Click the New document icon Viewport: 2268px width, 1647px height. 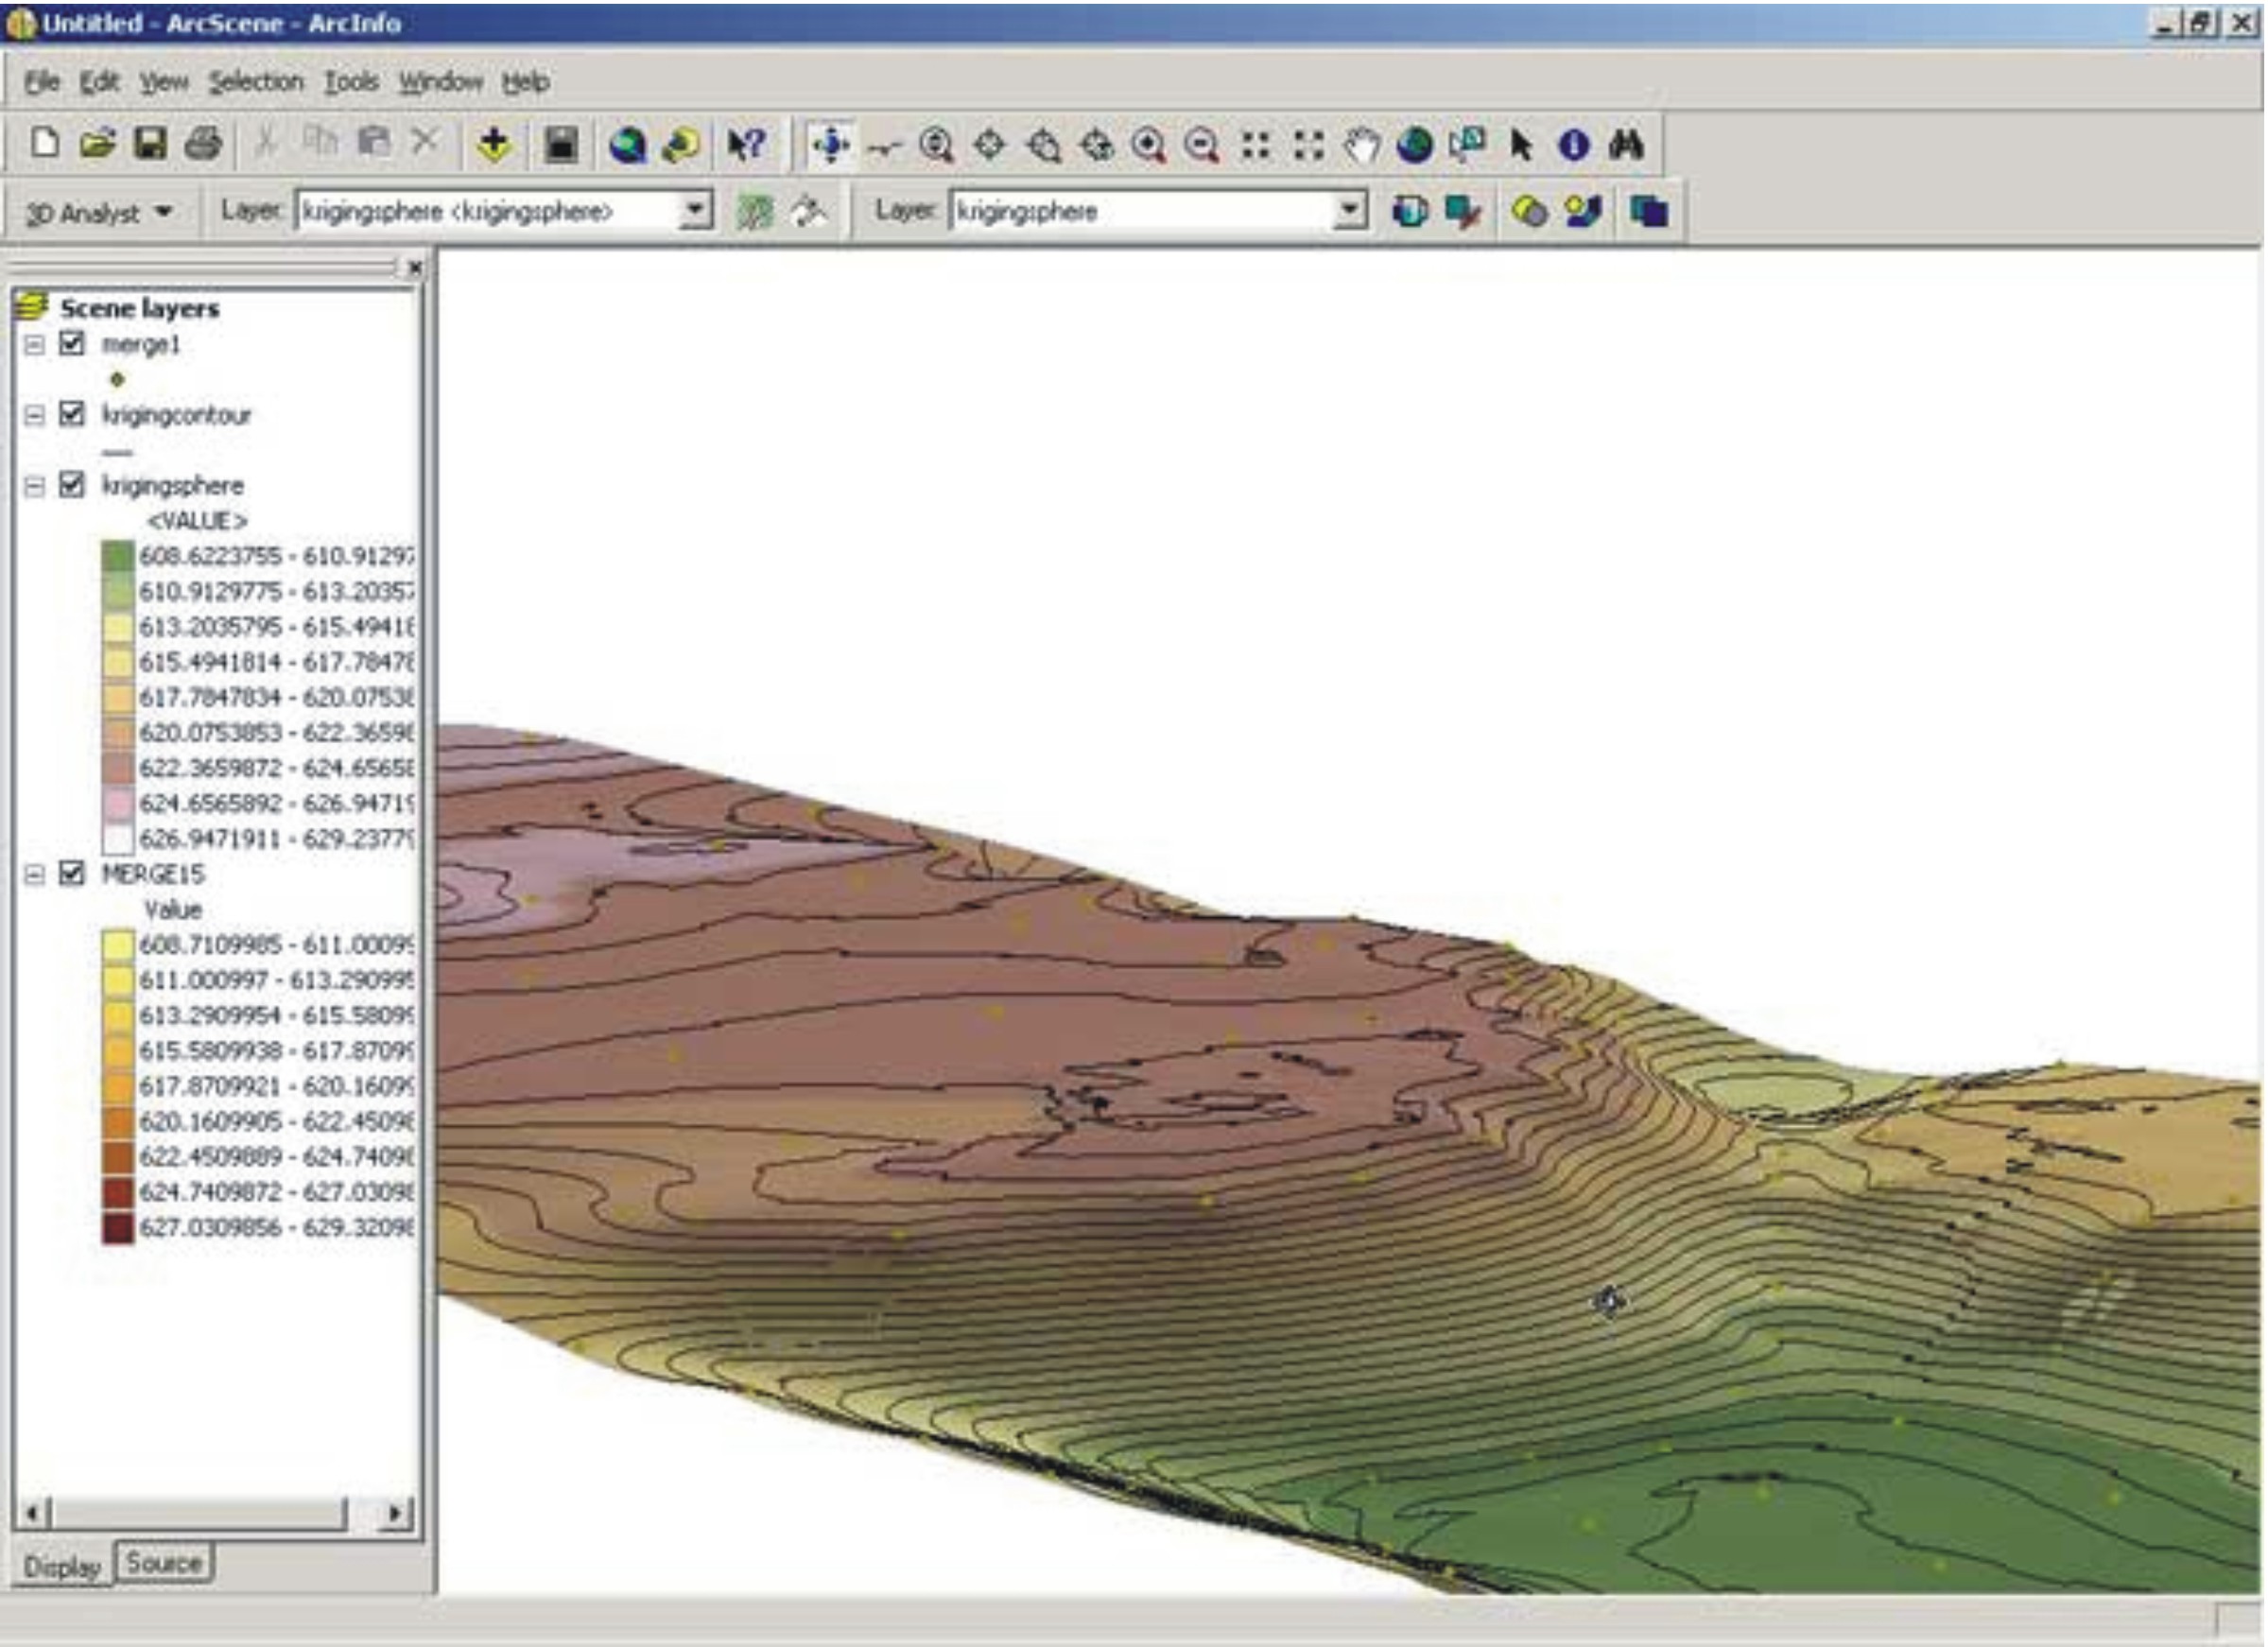[x=44, y=144]
